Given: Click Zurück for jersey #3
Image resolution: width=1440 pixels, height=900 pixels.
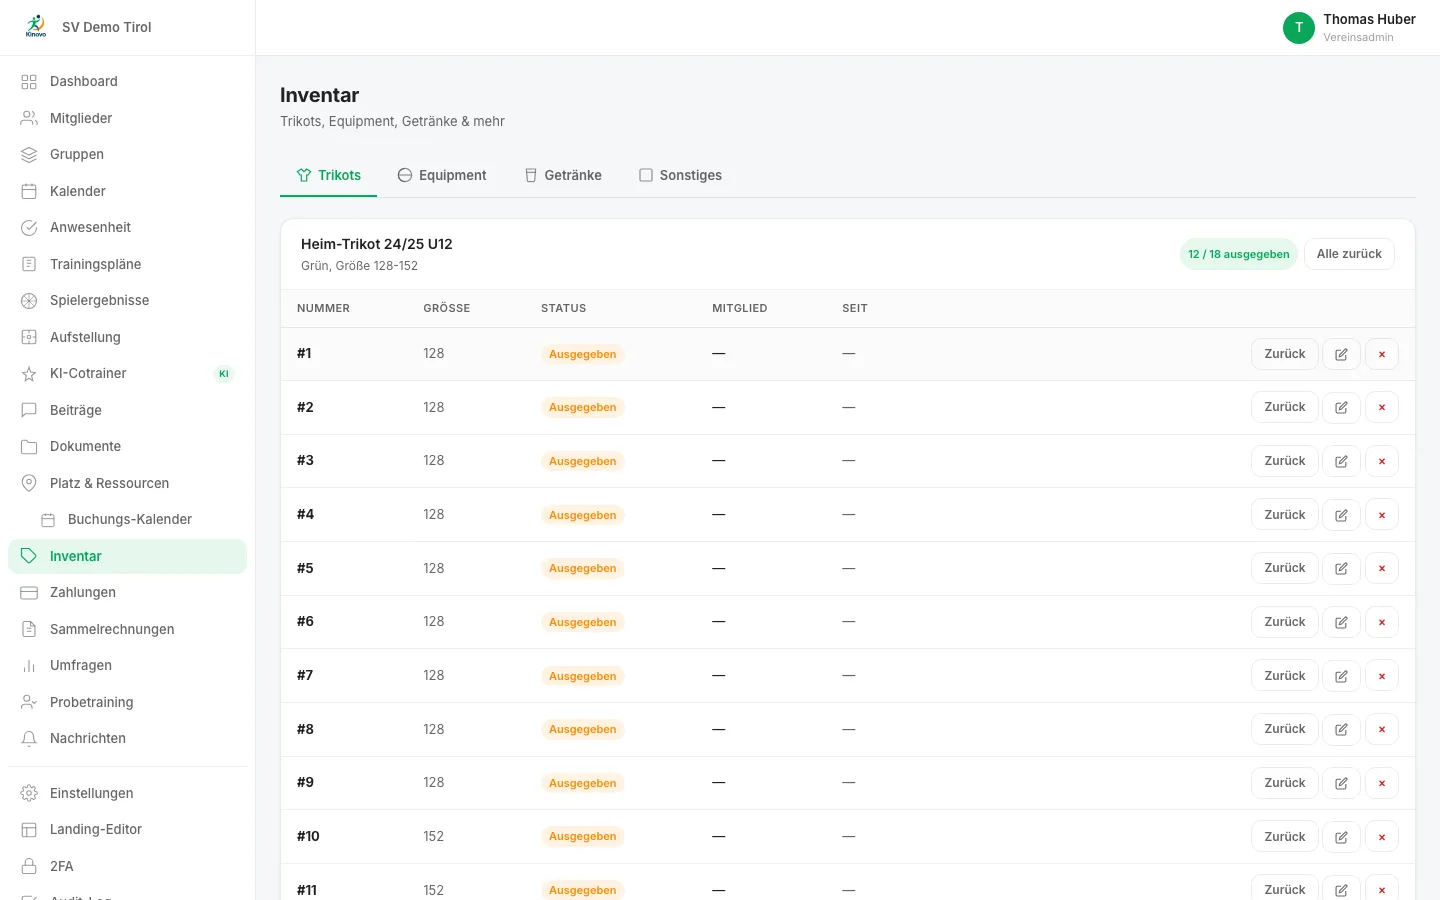Looking at the screenshot, I should click(1284, 461).
